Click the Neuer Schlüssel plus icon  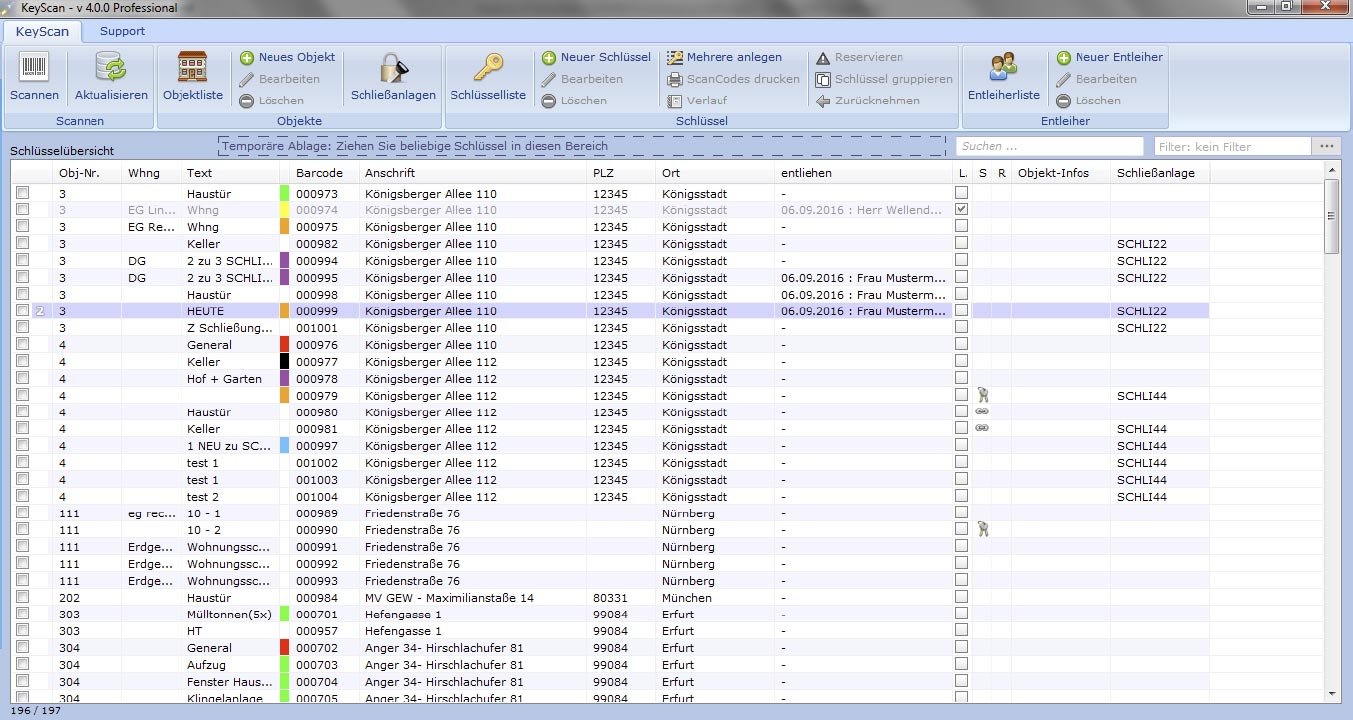coord(549,58)
